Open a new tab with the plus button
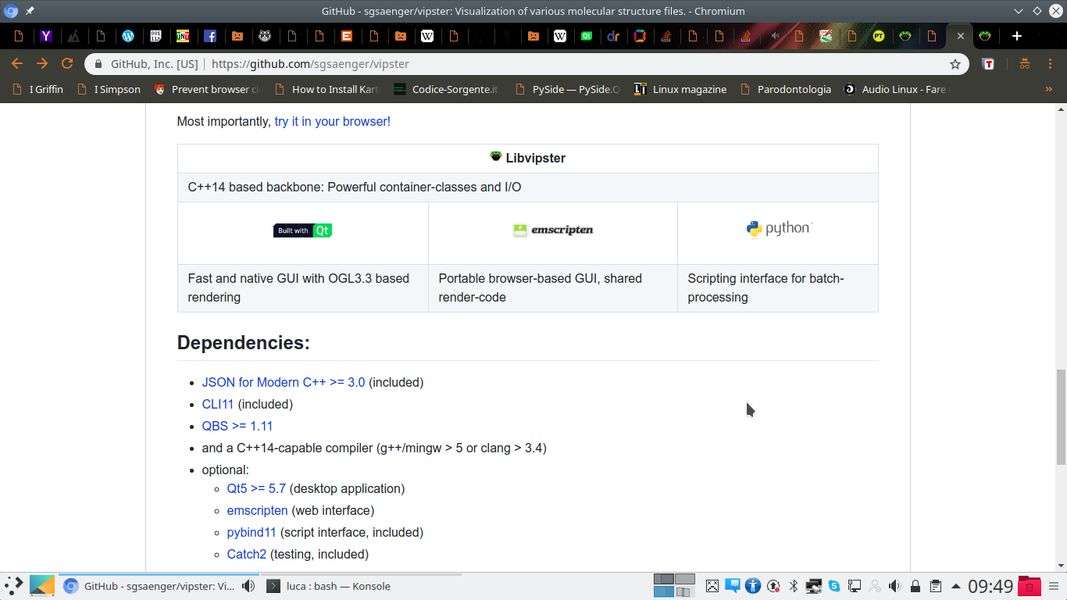The height and width of the screenshot is (600, 1067). [1017, 36]
